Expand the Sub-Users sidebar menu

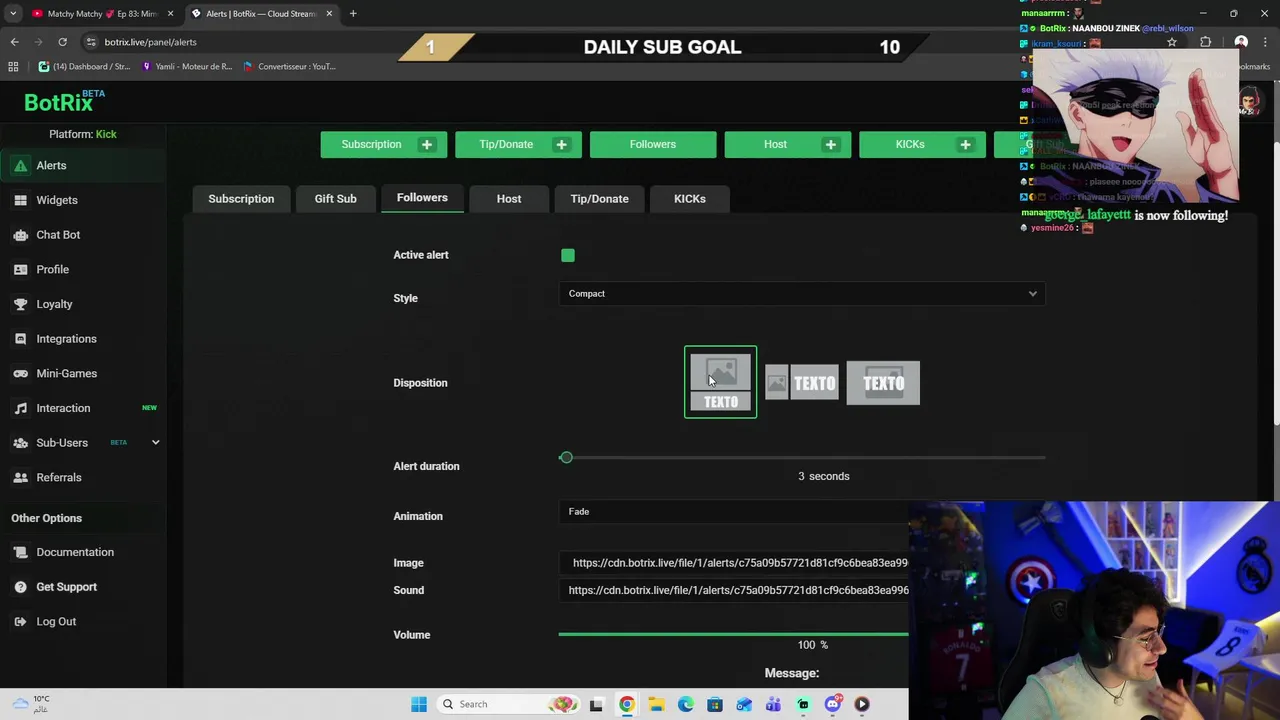tap(155, 443)
